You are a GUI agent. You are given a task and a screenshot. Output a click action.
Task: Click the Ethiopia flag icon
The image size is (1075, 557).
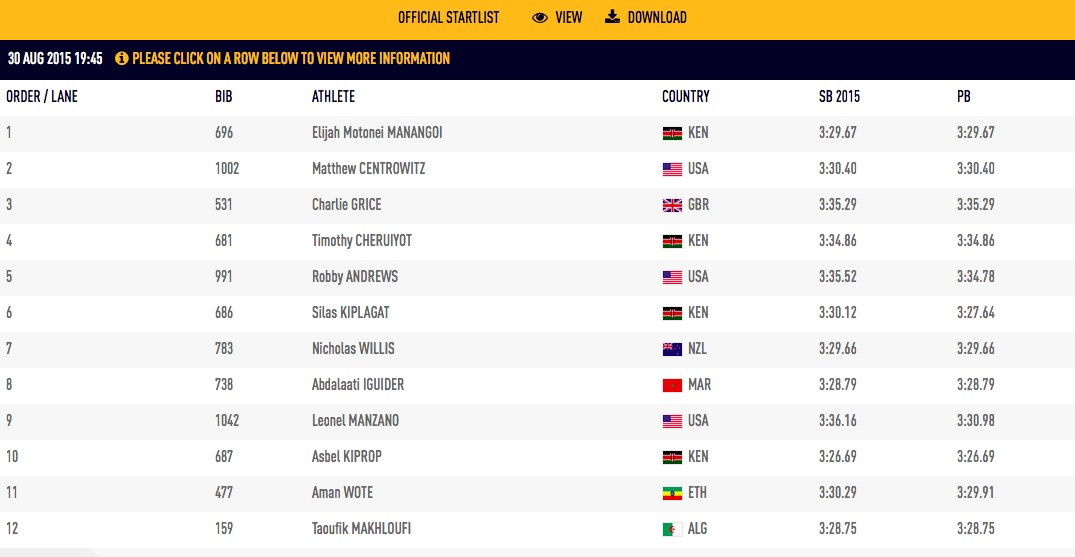pyautogui.click(x=672, y=493)
